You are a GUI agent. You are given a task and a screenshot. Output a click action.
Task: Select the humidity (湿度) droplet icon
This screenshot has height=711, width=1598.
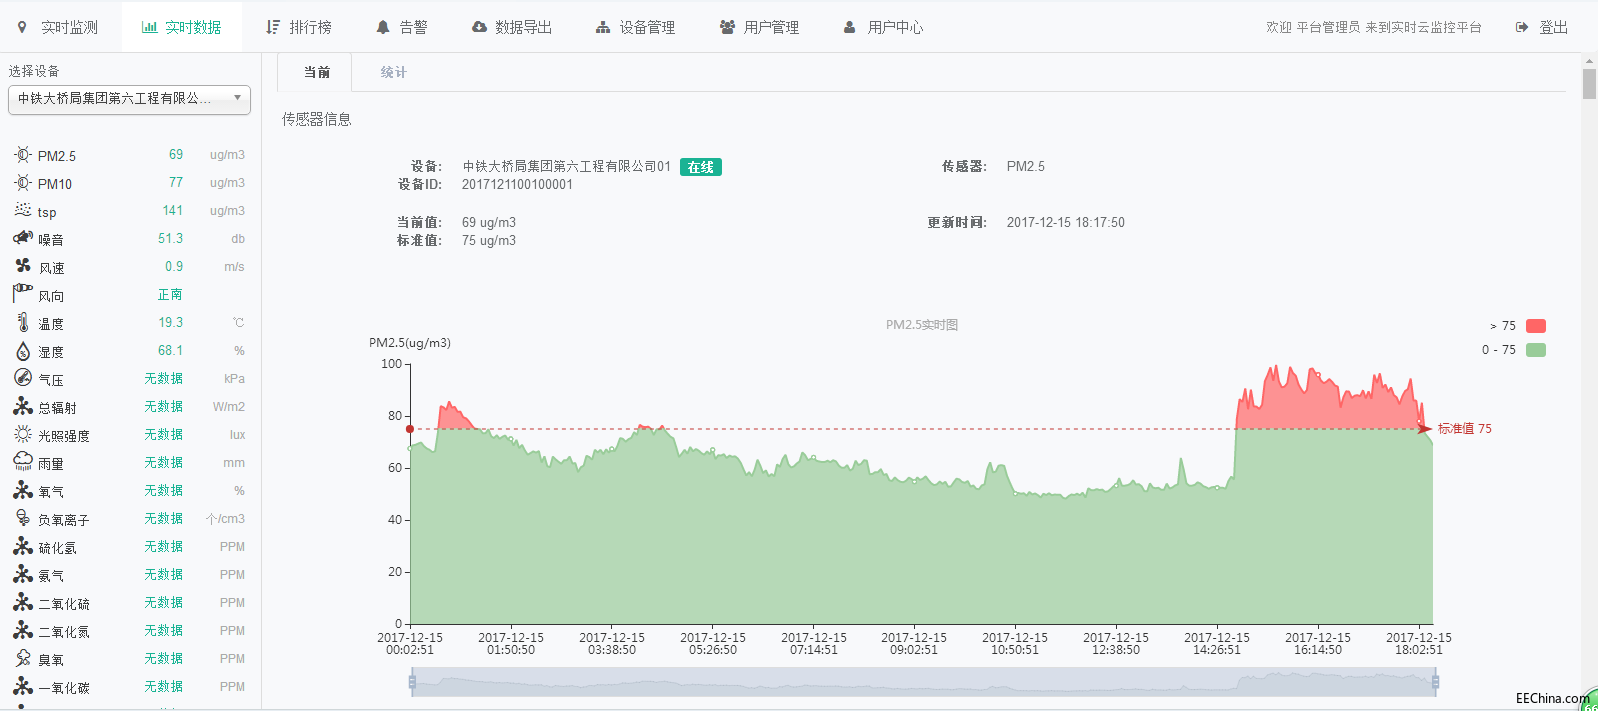[x=23, y=351]
